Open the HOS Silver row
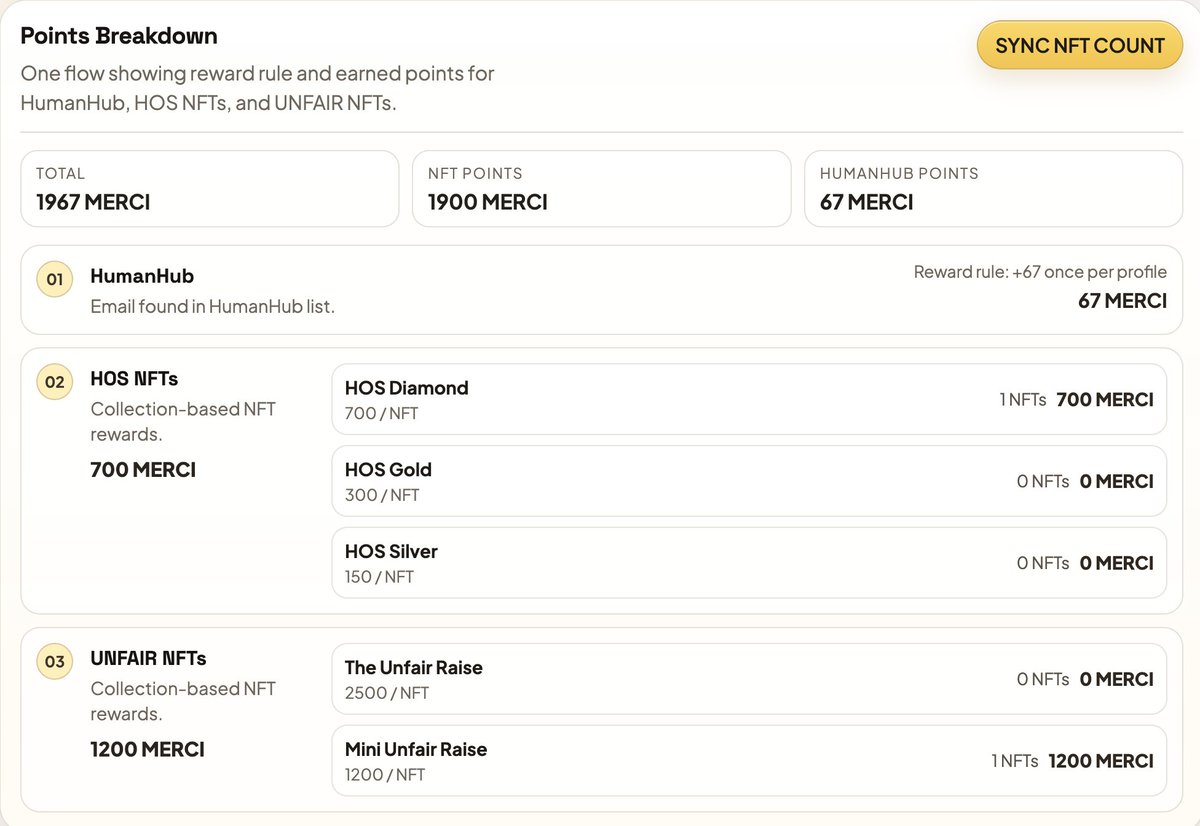The height and width of the screenshot is (826, 1200). (x=749, y=563)
